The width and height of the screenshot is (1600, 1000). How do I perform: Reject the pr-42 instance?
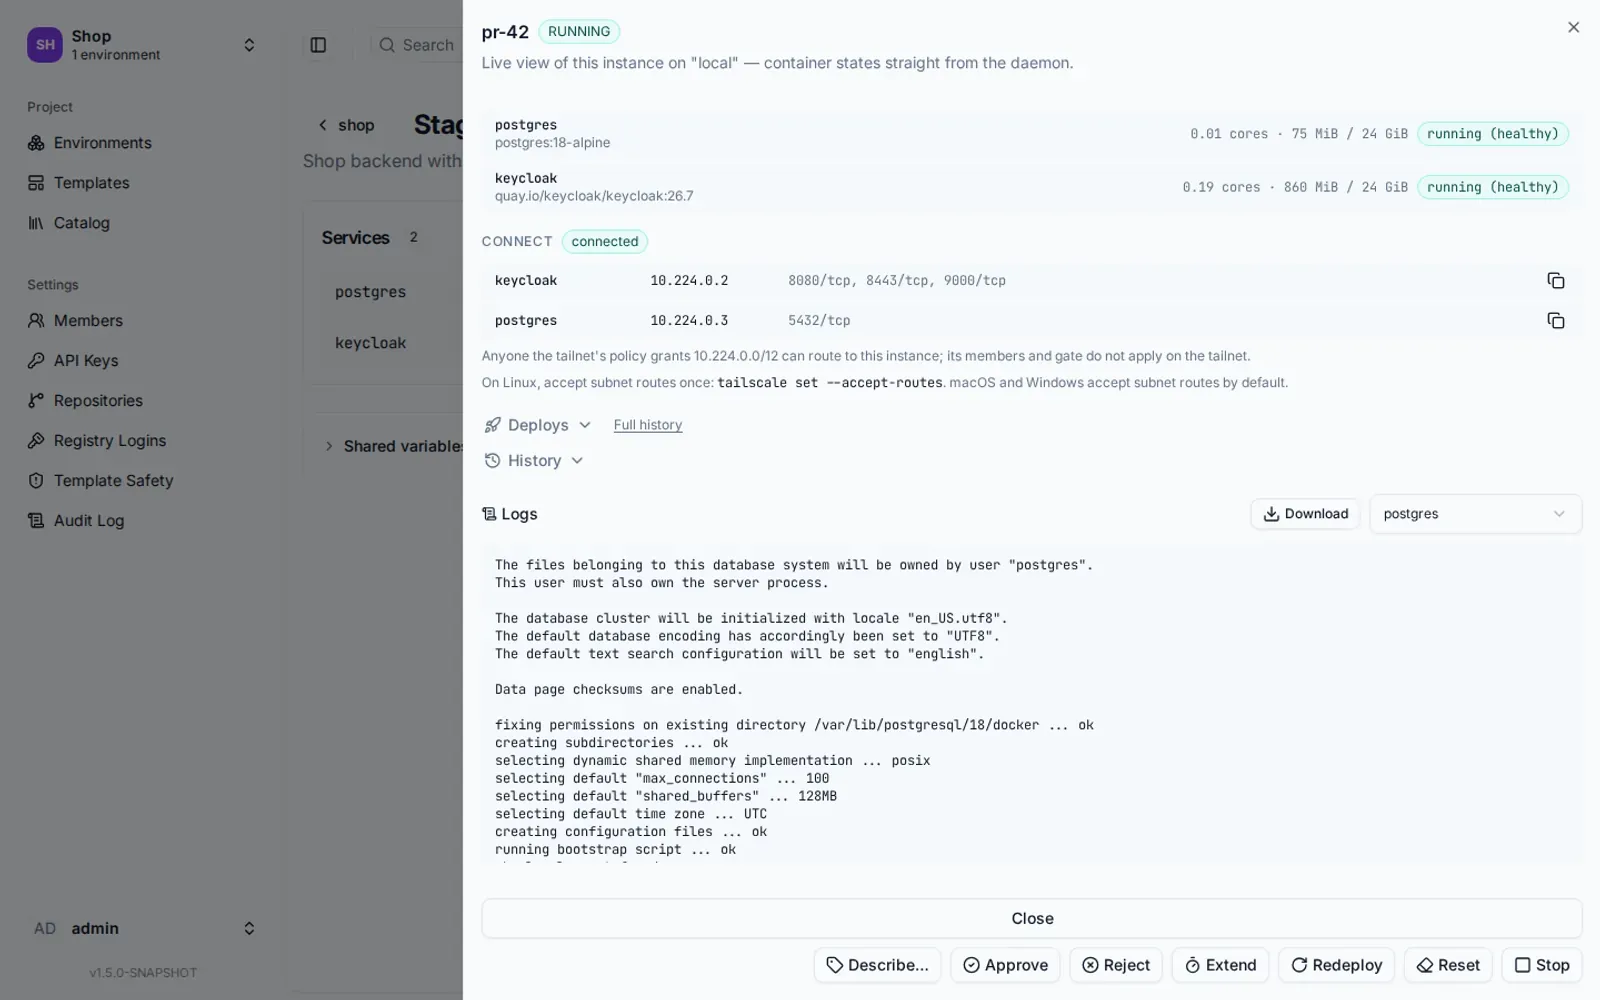click(1116, 965)
